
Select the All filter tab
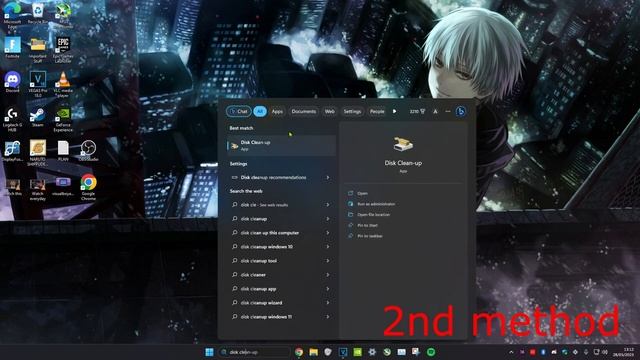[x=260, y=111]
